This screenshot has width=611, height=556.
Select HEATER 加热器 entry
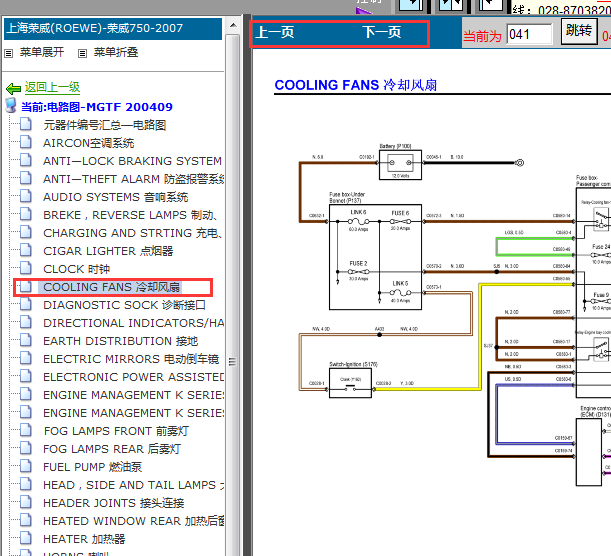pos(84,539)
